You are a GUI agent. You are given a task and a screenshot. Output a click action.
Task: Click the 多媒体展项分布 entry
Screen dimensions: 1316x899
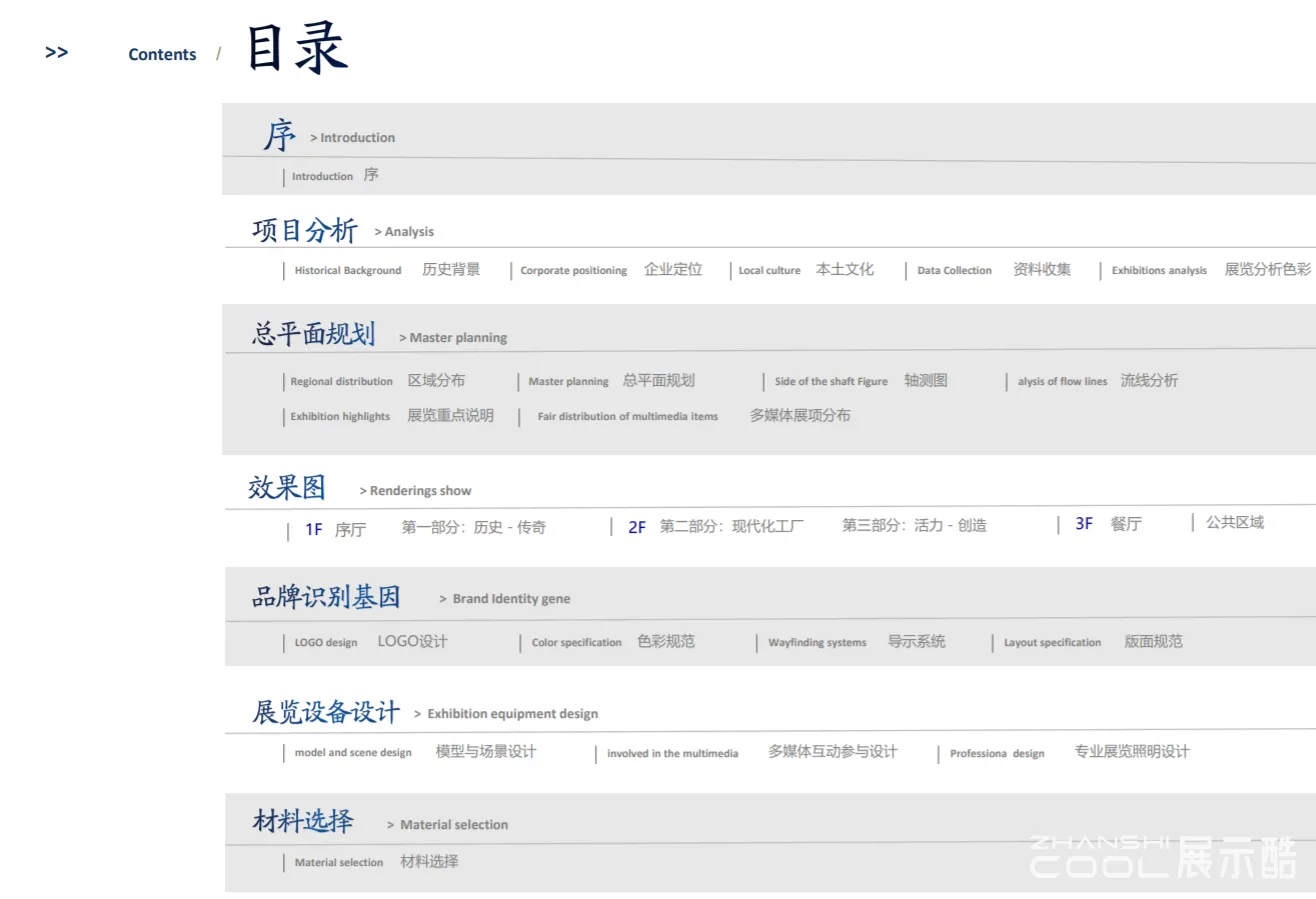tap(800, 415)
